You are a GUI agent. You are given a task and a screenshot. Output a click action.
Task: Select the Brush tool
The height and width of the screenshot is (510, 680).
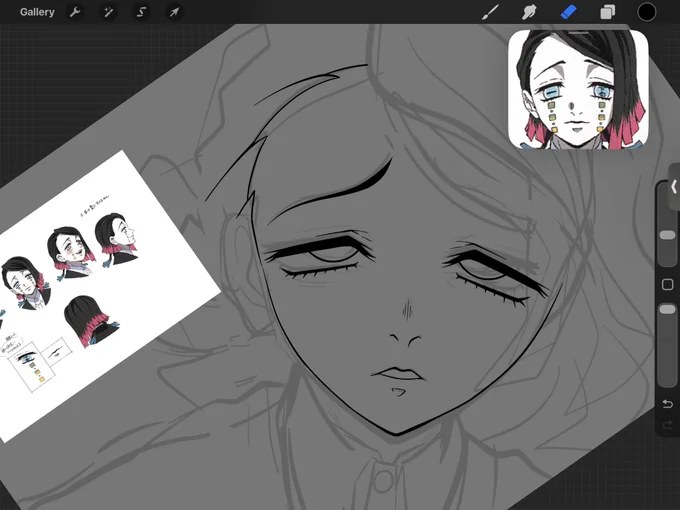(490, 12)
